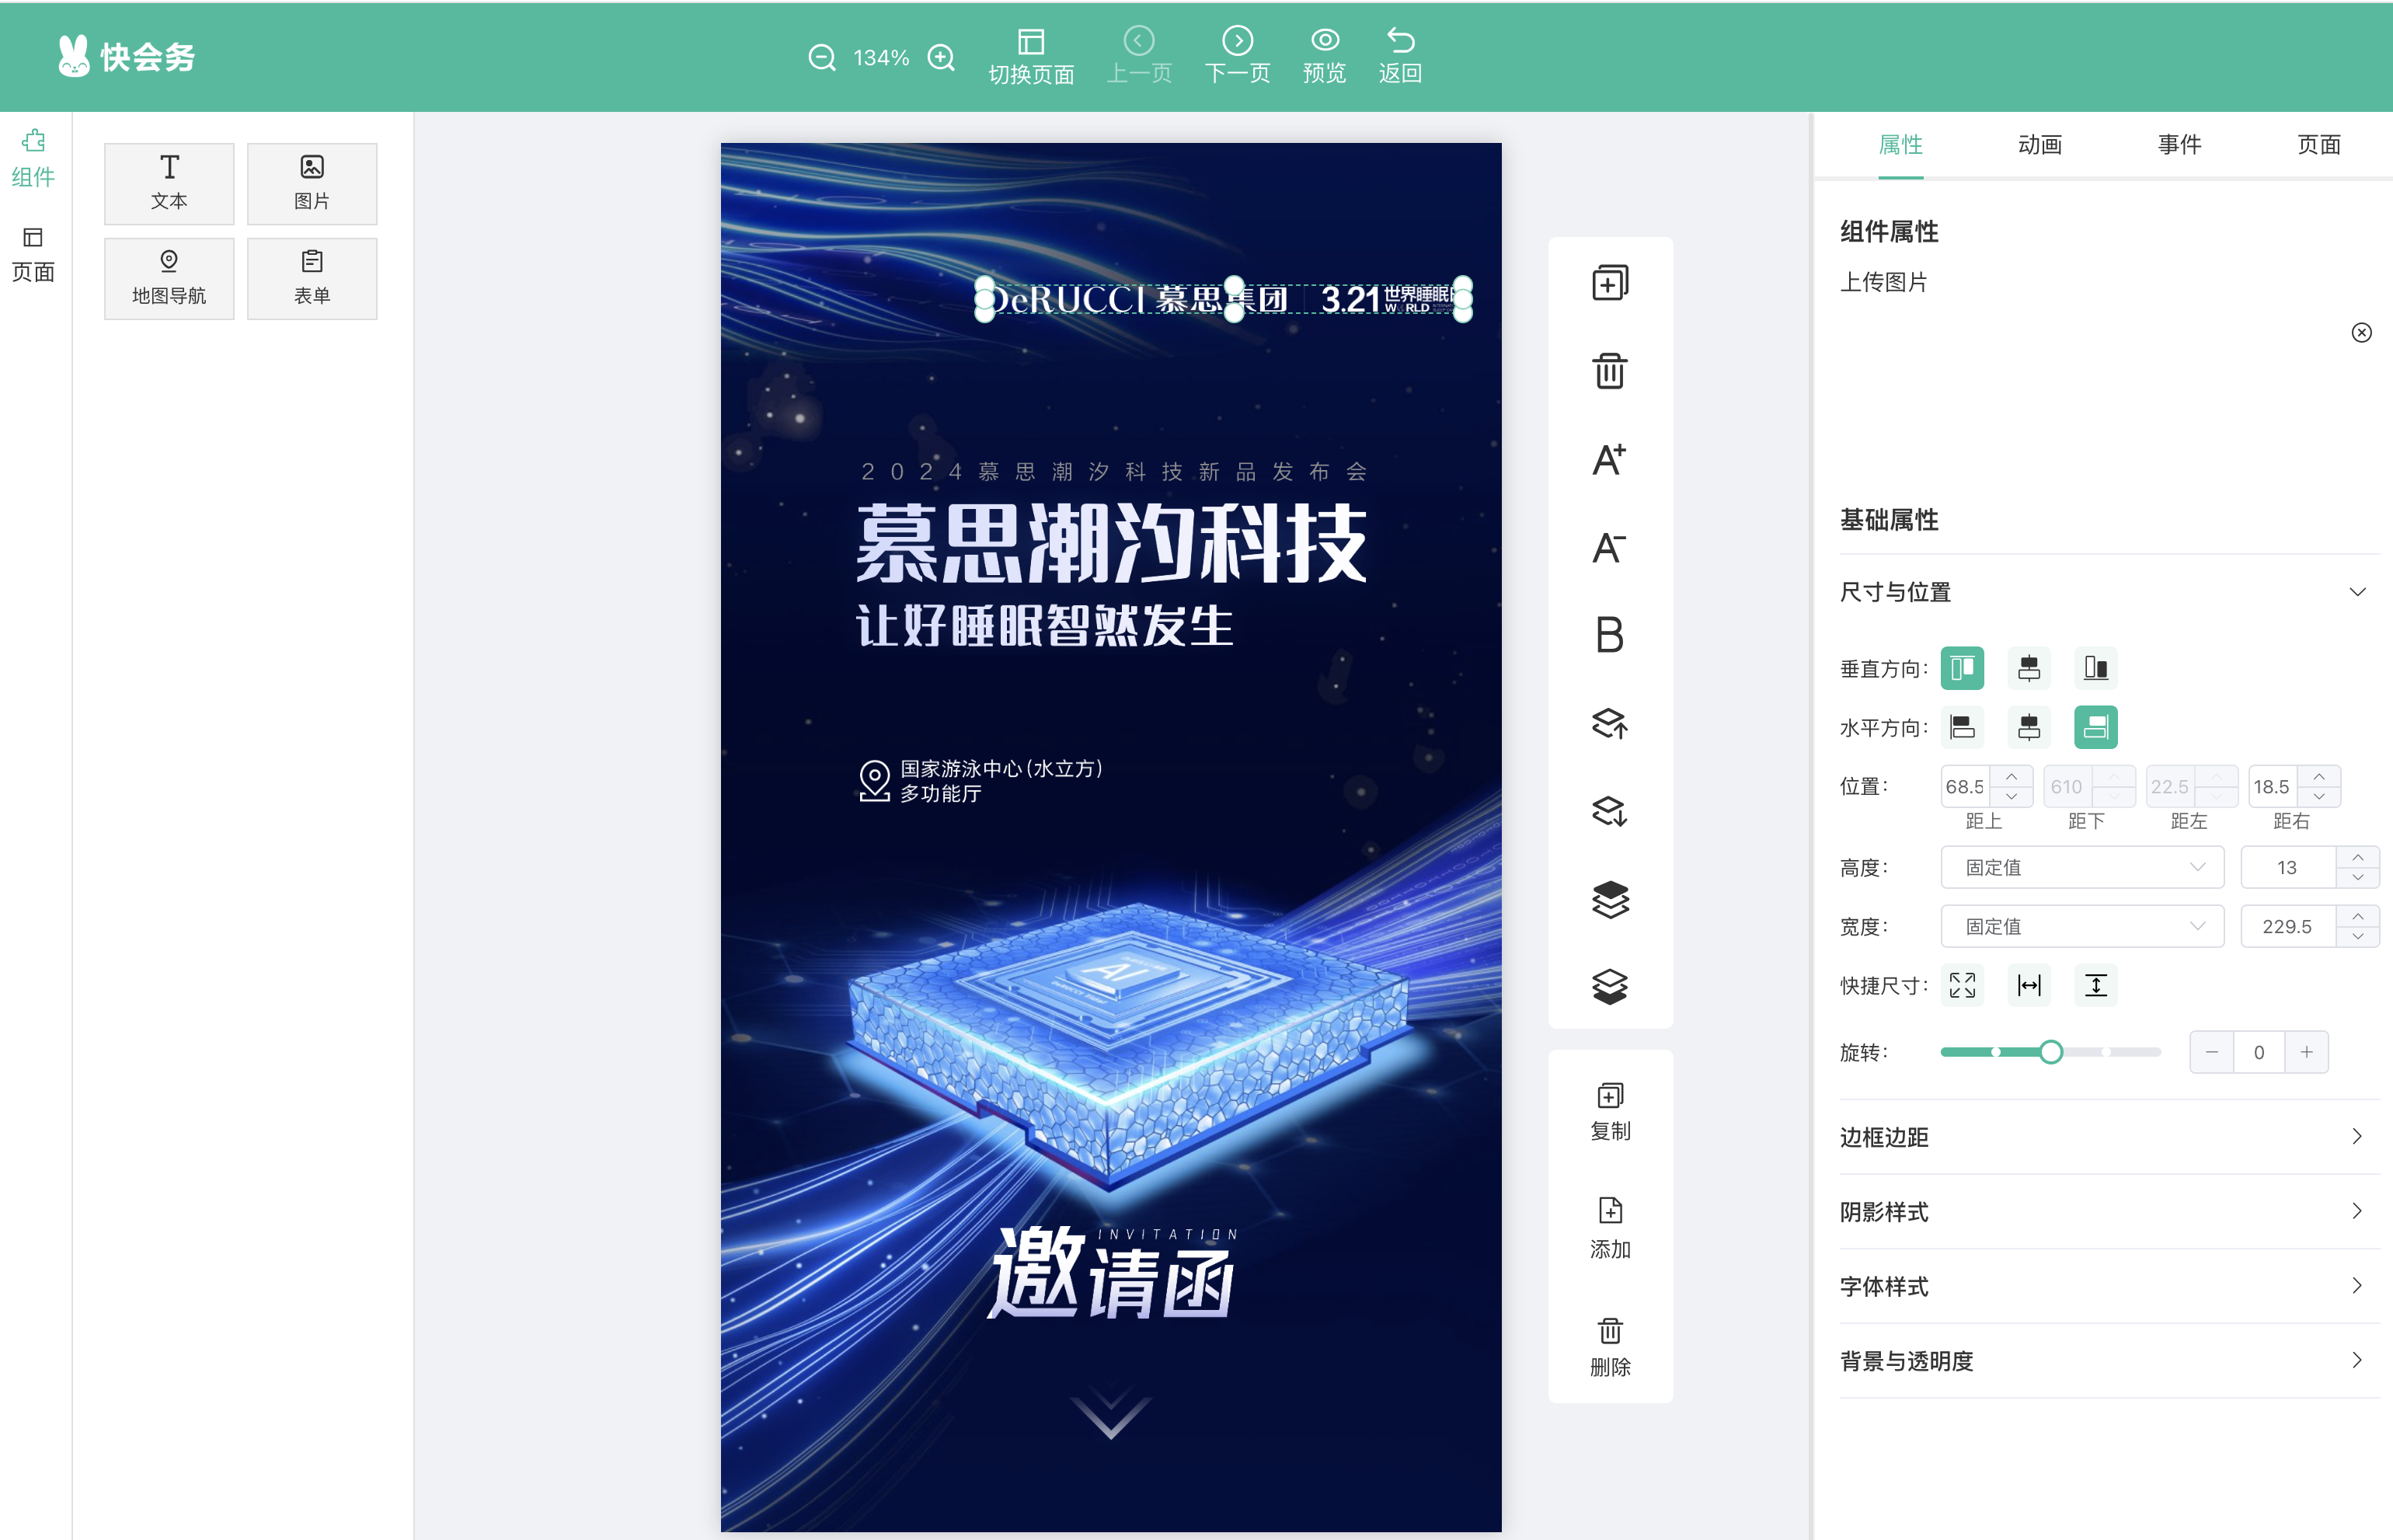The image size is (2393, 1540).
Task: Go to next page with 下一页
Action: pyautogui.click(x=1237, y=56)
